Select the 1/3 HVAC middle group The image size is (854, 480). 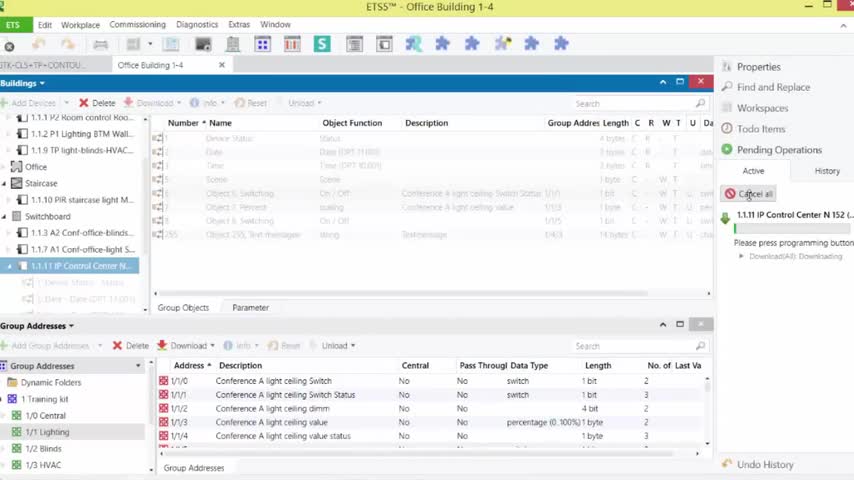click(x=43, y=465)
